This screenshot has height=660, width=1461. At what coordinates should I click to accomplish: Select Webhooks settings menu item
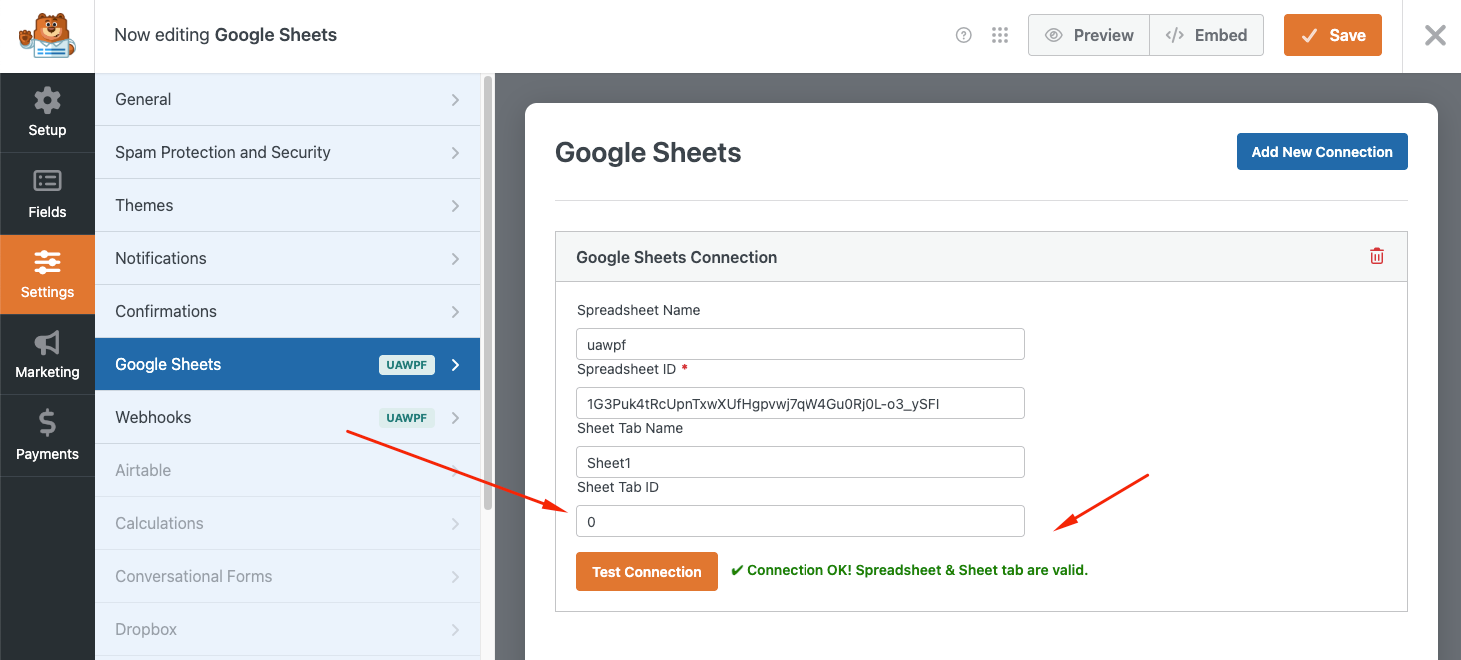(287, 417)
